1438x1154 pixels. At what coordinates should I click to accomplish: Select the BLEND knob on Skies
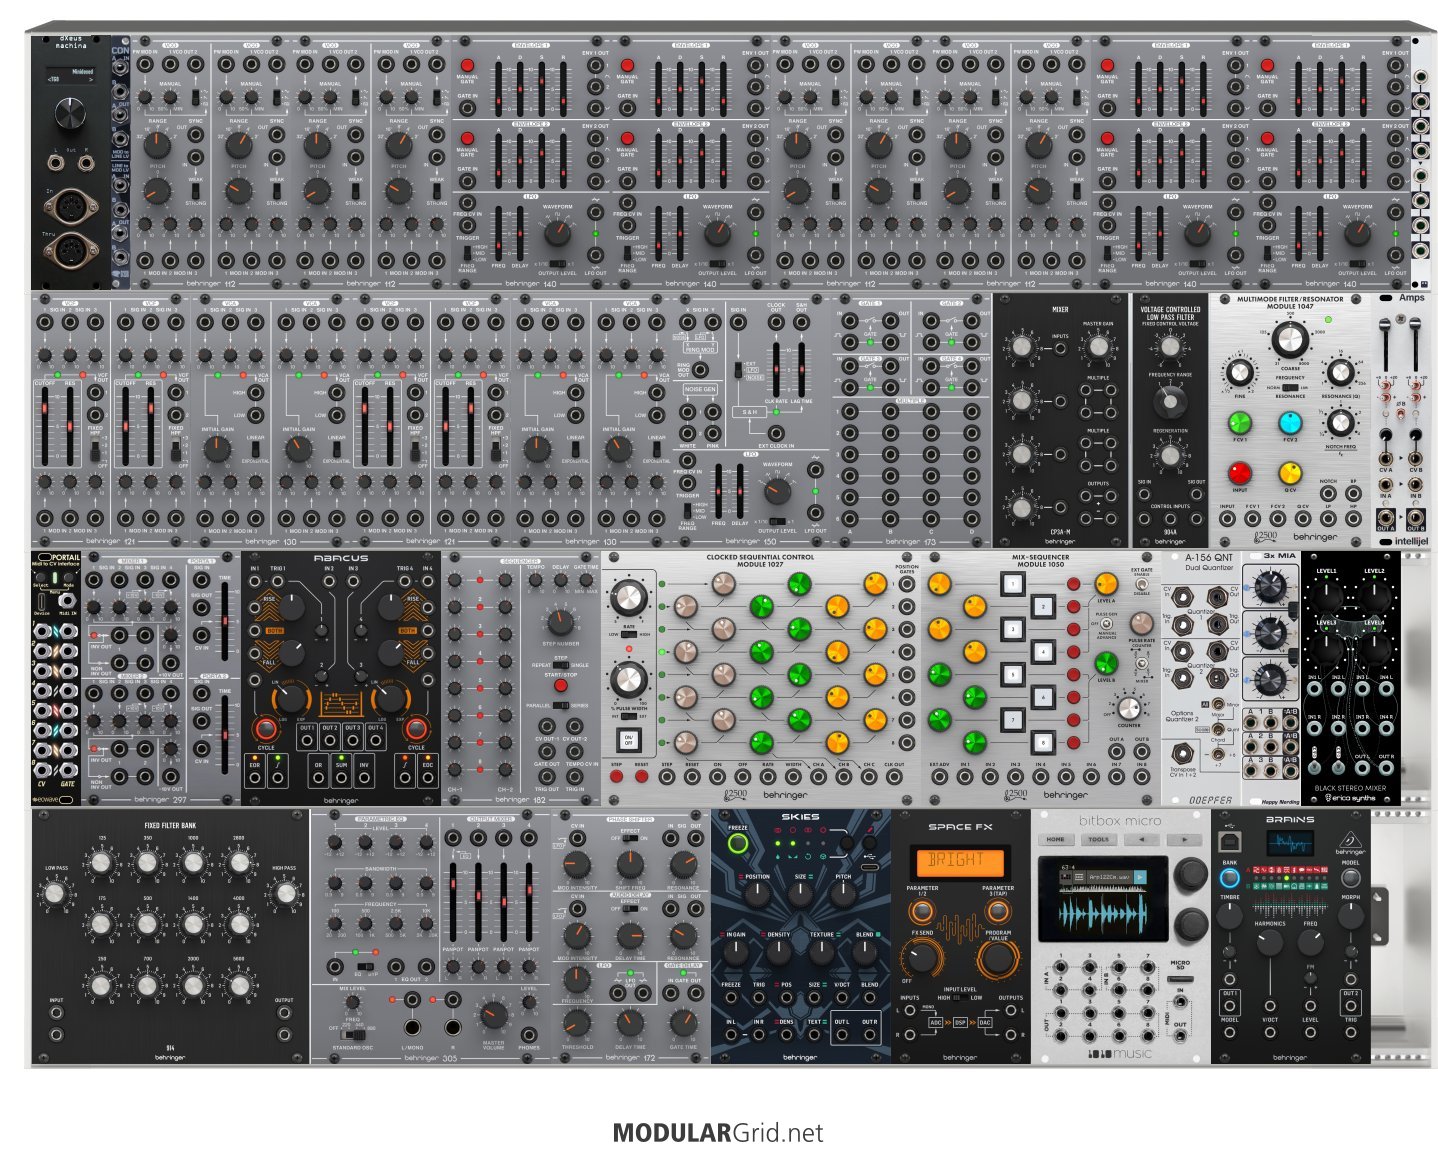pyautogui.click(x=866, y=952)
